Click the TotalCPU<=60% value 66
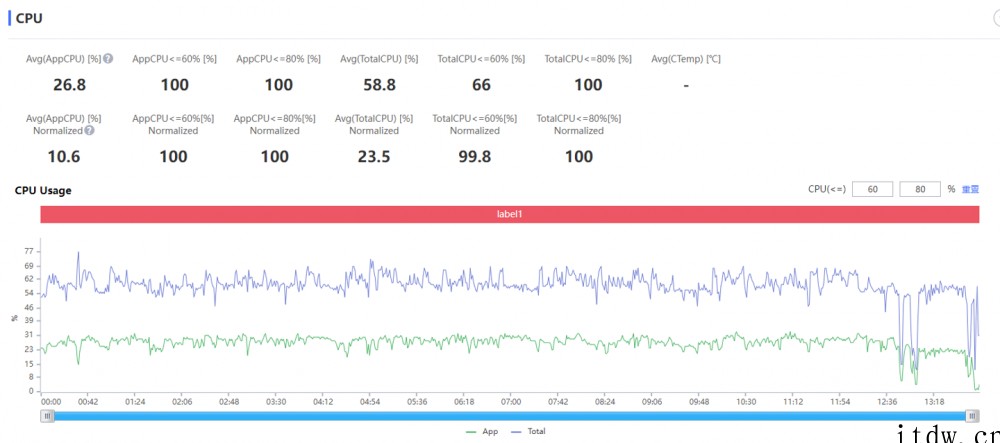The image size is (1000, 443). [481, 85]
